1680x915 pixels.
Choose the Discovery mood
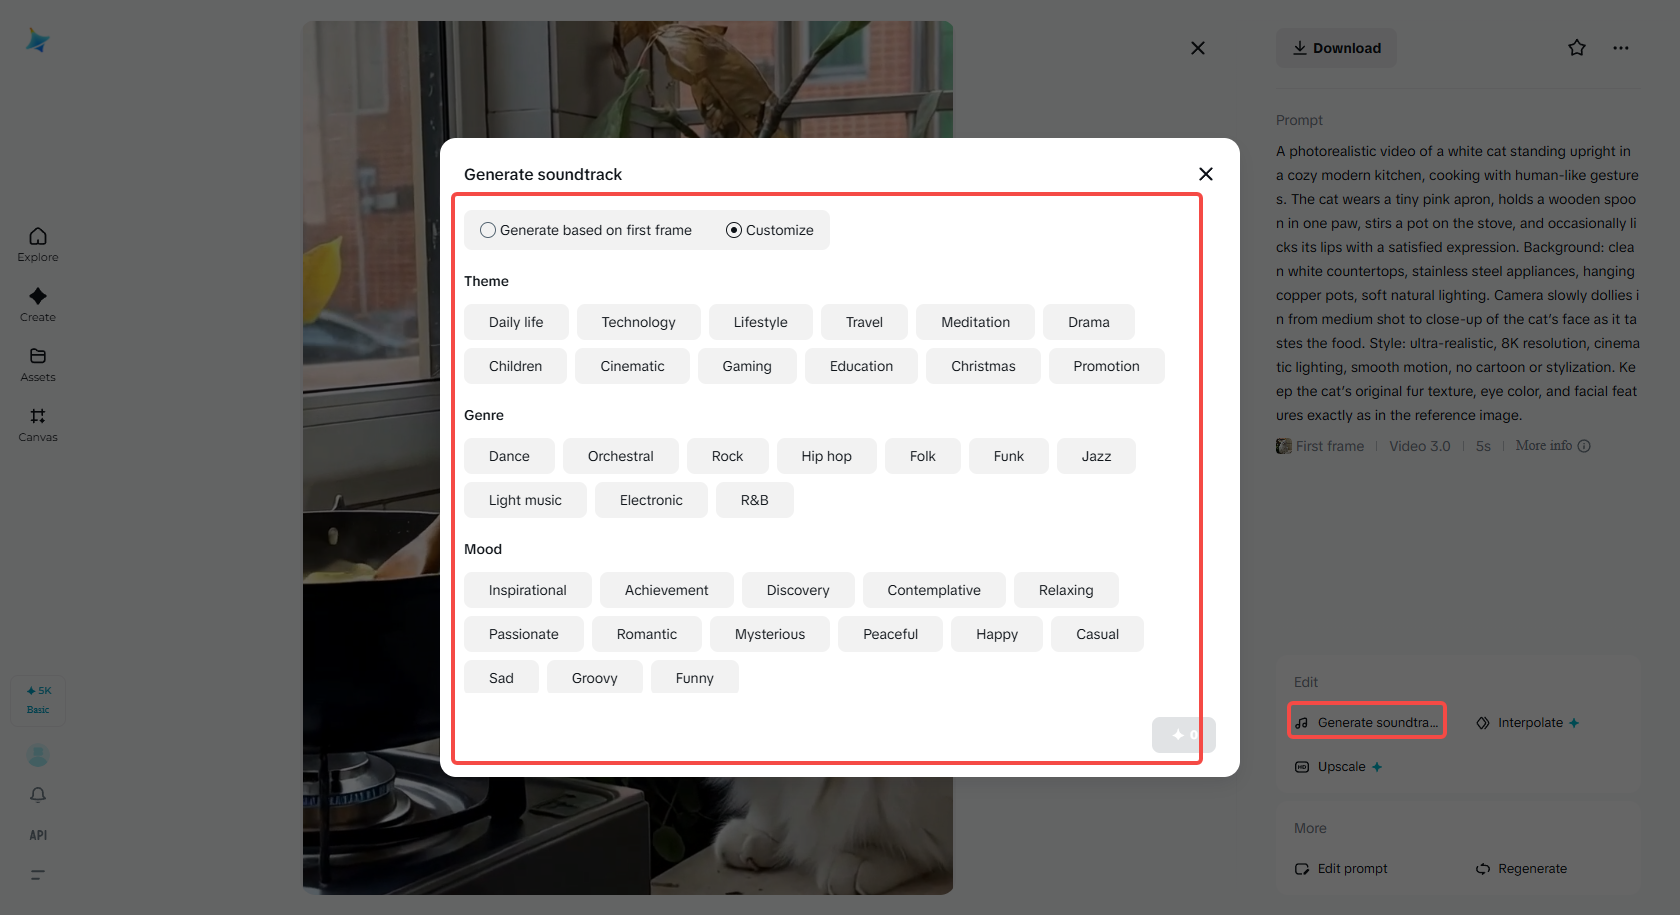pyautogui.click(x=798, y=590)
